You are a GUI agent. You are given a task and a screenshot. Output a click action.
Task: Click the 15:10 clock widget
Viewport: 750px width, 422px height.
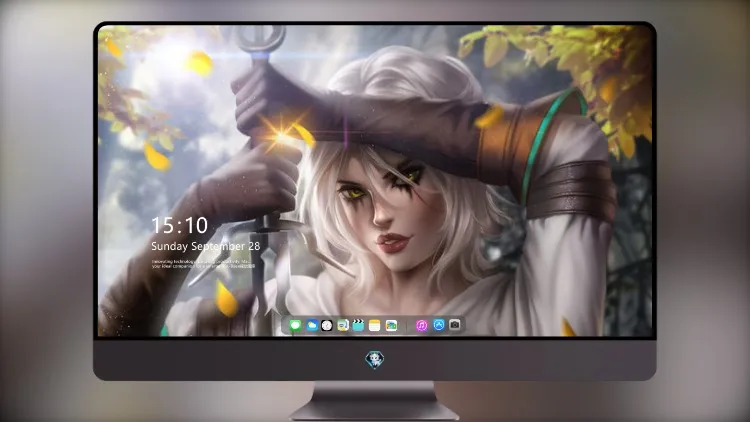click(180, 225)
